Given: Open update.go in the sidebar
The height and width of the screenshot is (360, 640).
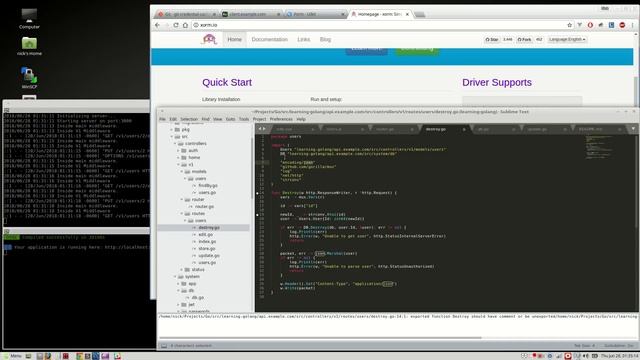Looking at the screenshot, I should pyautogui.click(x=209, y=256).
